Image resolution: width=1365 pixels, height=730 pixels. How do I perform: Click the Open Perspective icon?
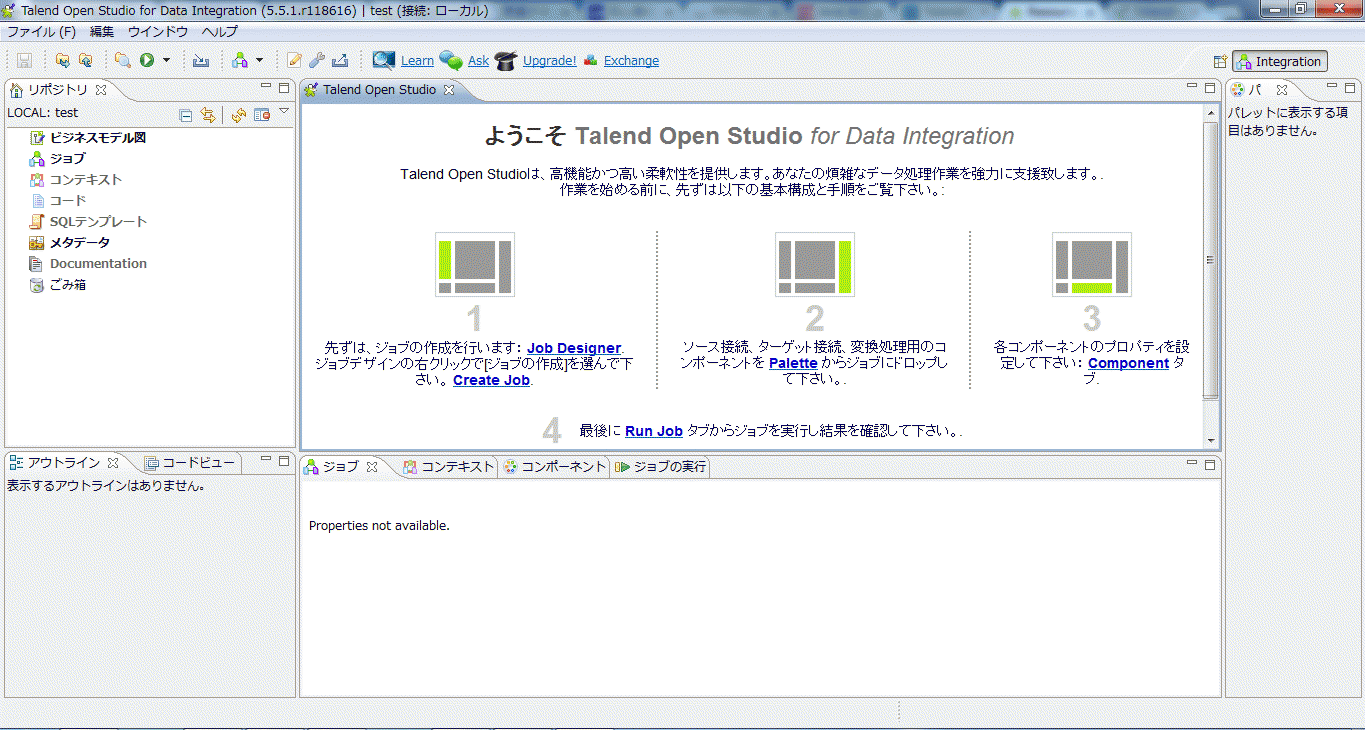click(x=1220, y=61)
